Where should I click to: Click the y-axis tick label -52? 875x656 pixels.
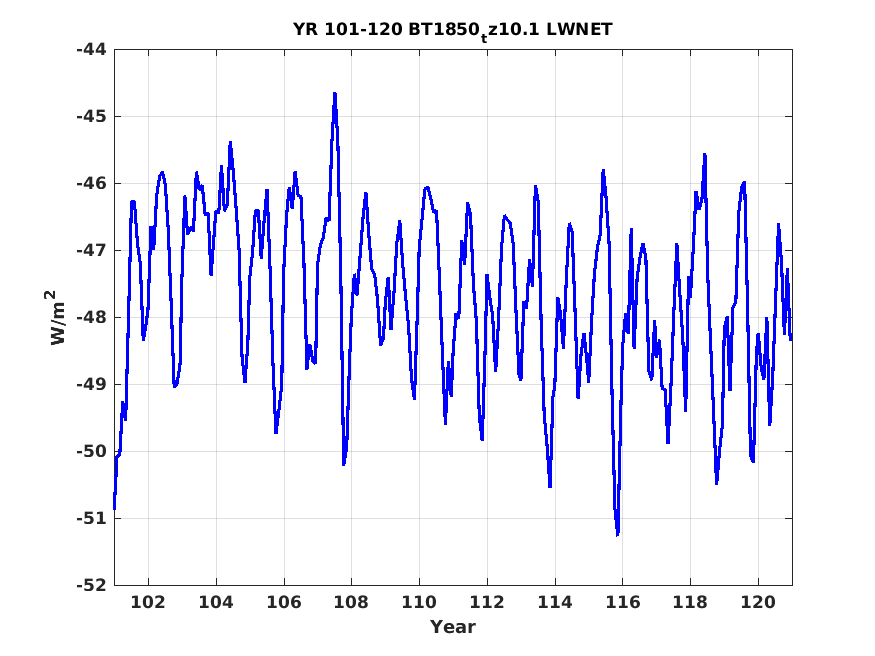(x=91, y=585)
